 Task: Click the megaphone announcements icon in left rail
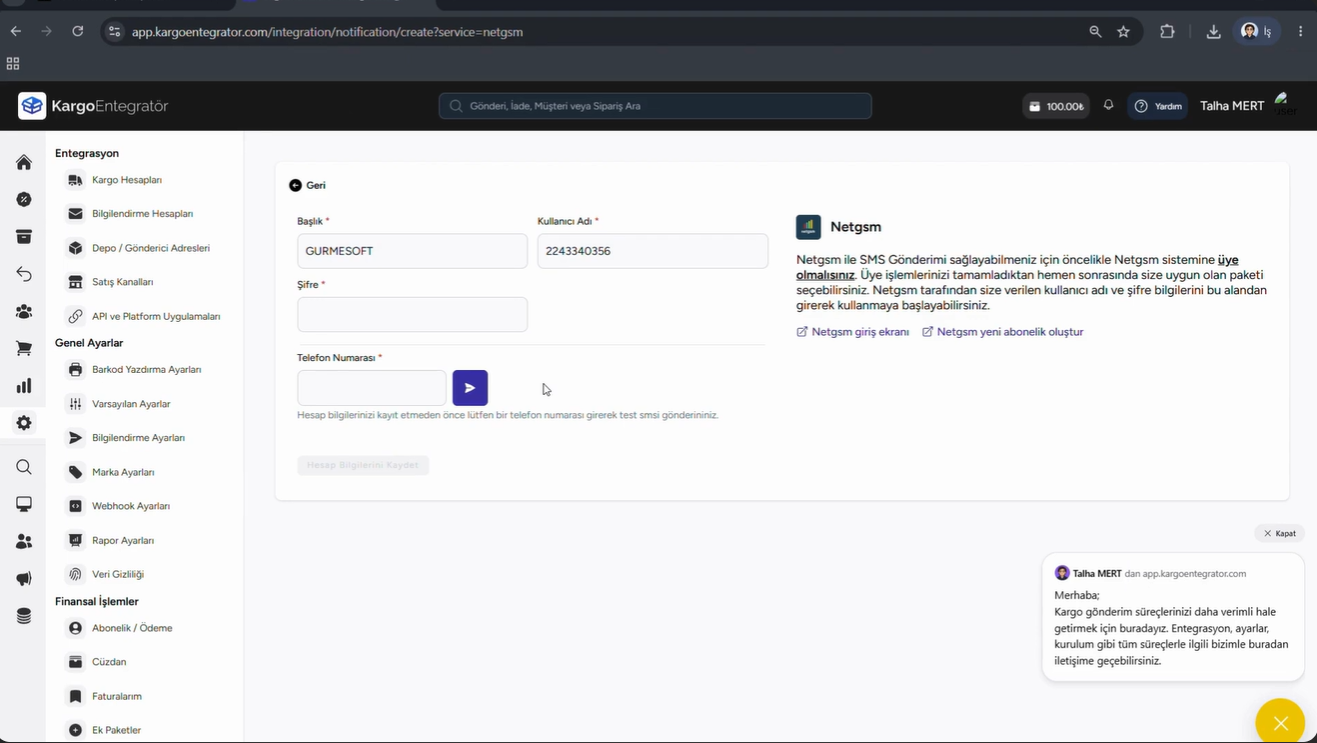point(24,579)
